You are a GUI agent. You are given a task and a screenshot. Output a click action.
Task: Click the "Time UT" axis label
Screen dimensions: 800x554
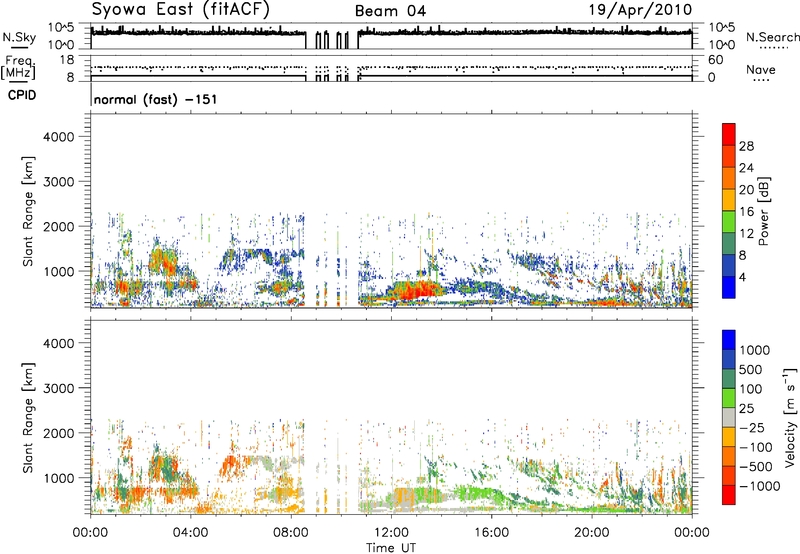click(x=391, y=548)
